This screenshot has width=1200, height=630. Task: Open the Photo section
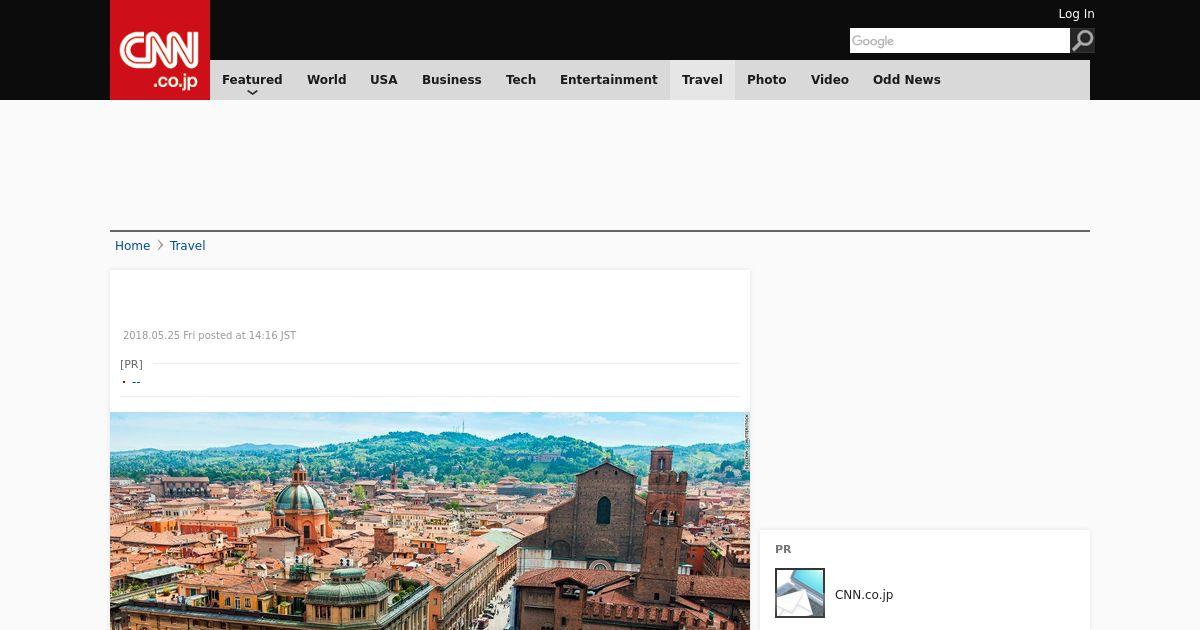pyautogui.click(x=767, y=80)
